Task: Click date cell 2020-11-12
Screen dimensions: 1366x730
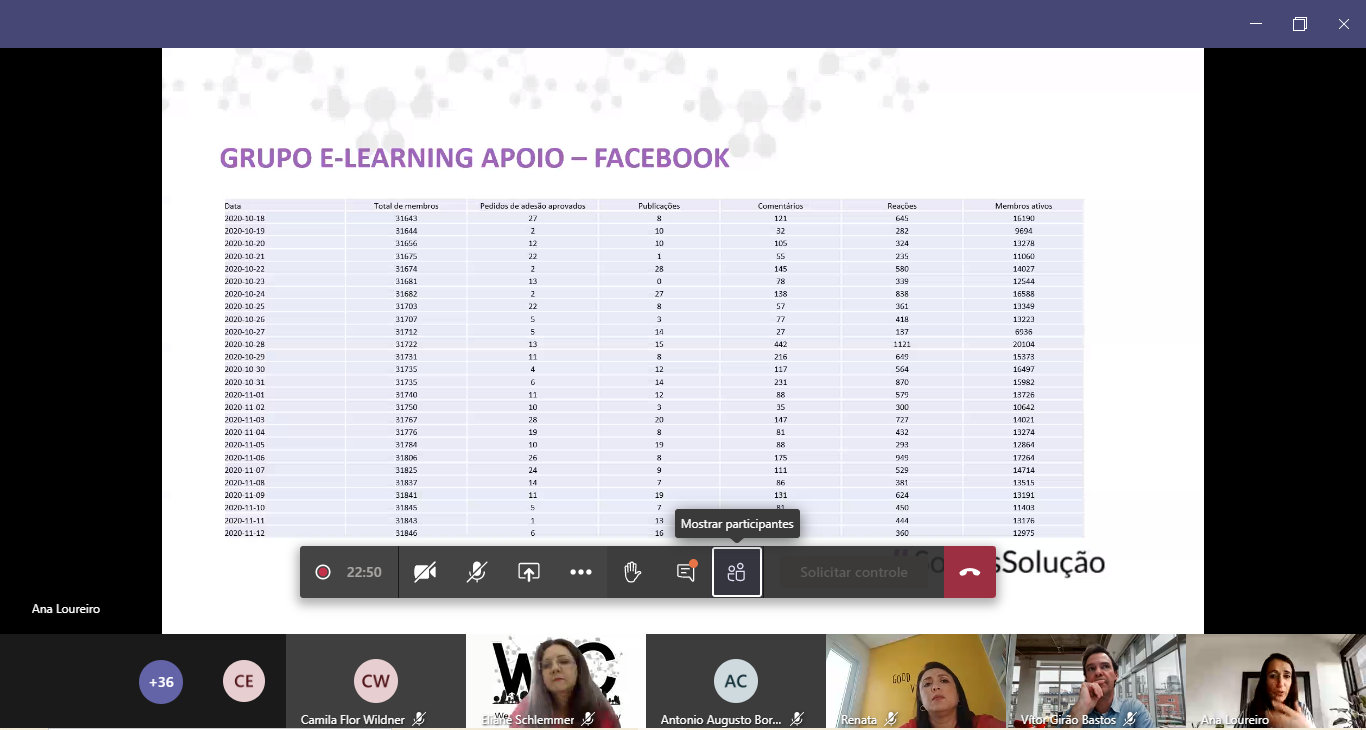Action: (x=245, y=533)
